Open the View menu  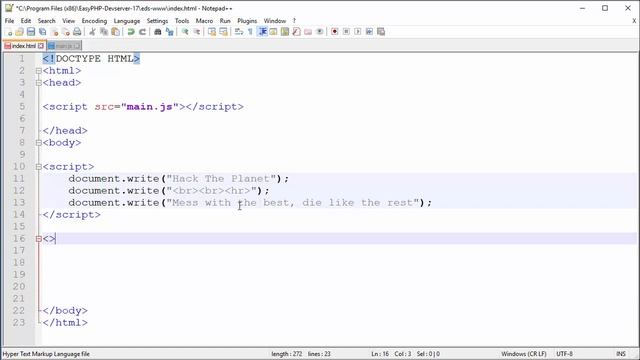tap(69, 21)
